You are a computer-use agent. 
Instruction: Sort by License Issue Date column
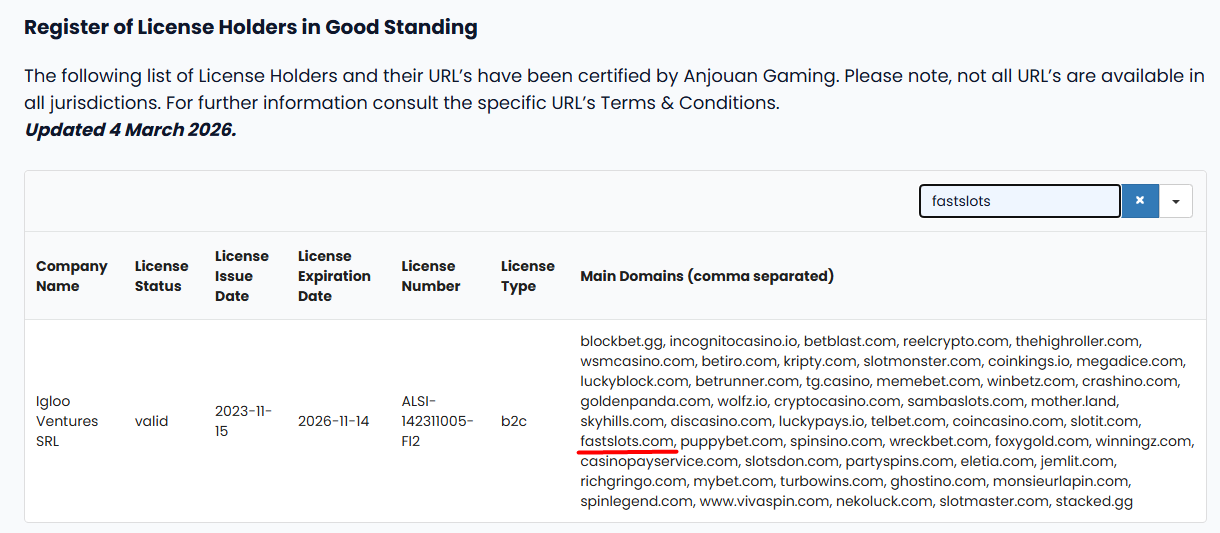pyautogui.click(x=242, y=276)
